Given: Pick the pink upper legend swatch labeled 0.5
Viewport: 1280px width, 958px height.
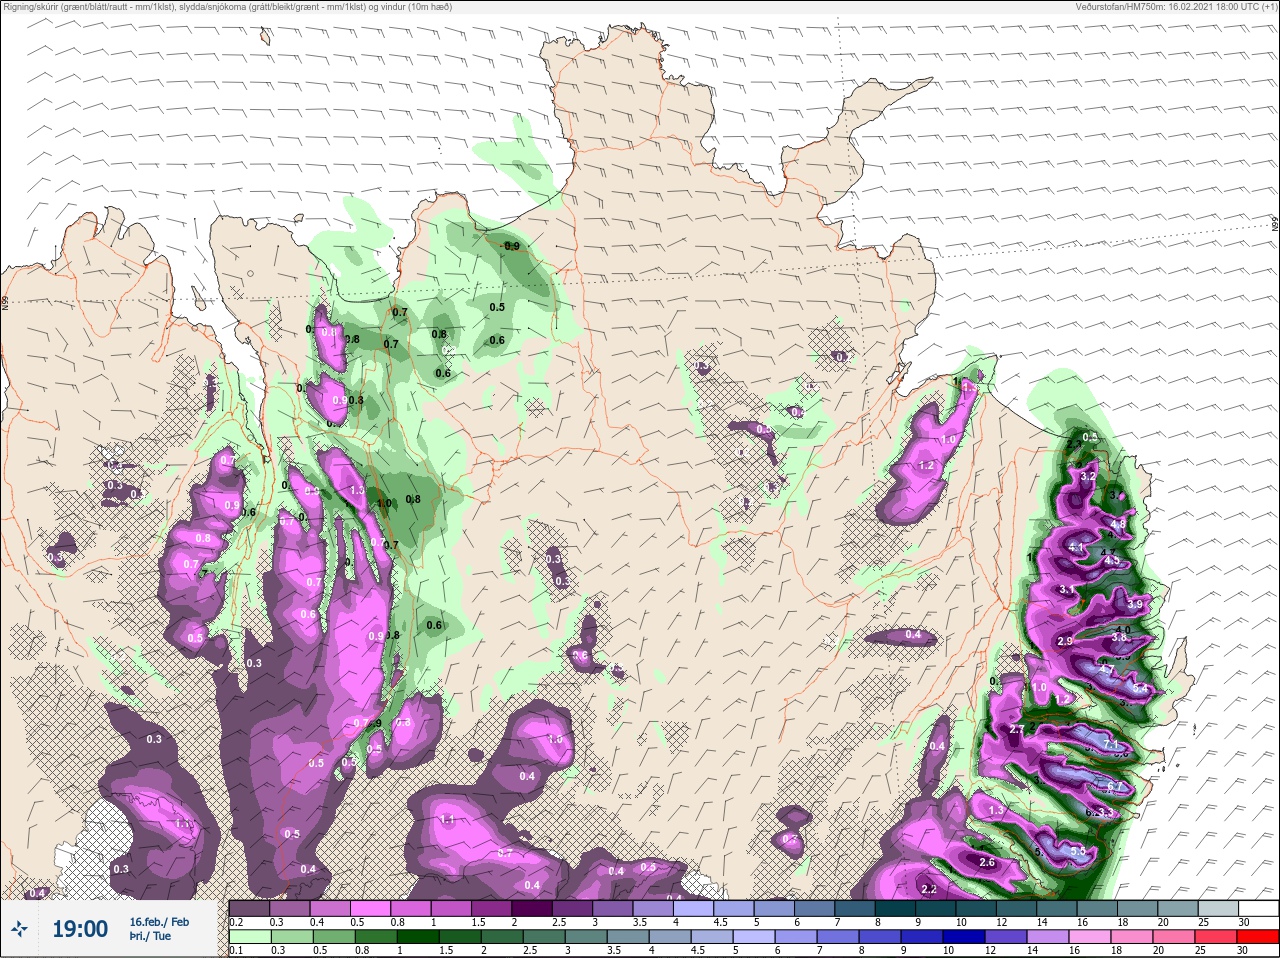Looking at the screenshot, I should tap(371, 908).
